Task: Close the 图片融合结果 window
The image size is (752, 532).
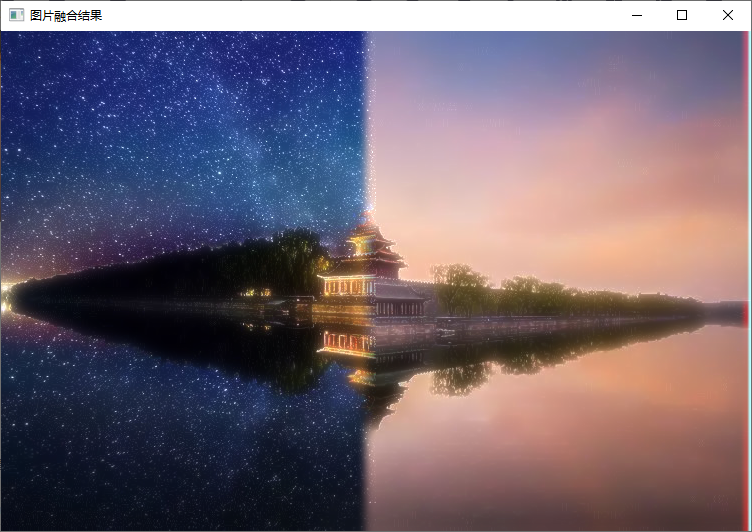Action: pyautogui.click(x=728, y=15)
